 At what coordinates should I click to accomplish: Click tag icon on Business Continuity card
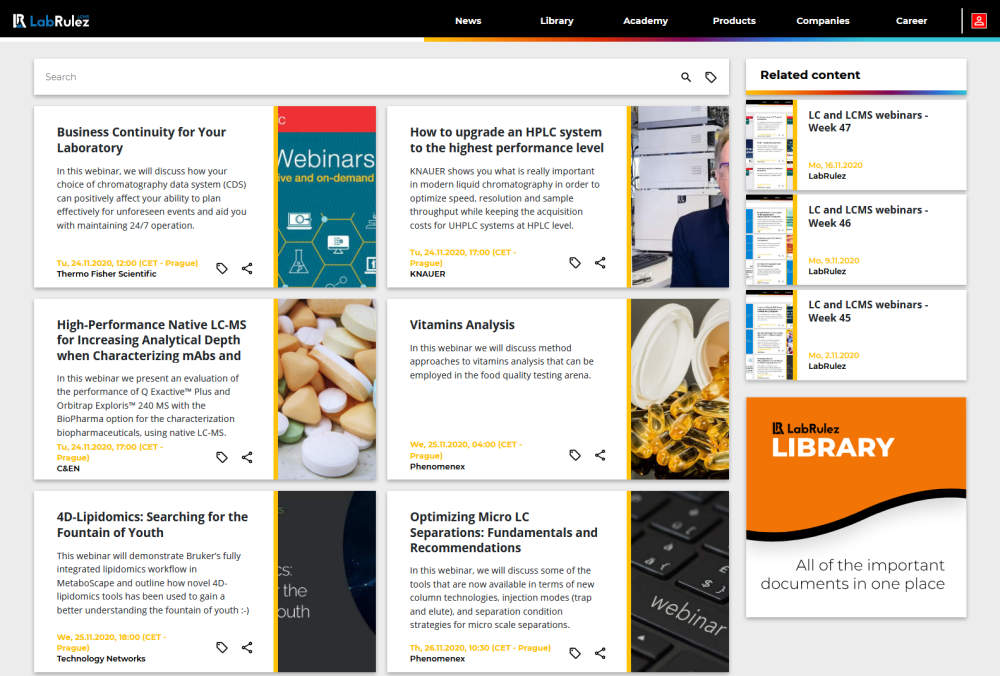pos(222,268)
